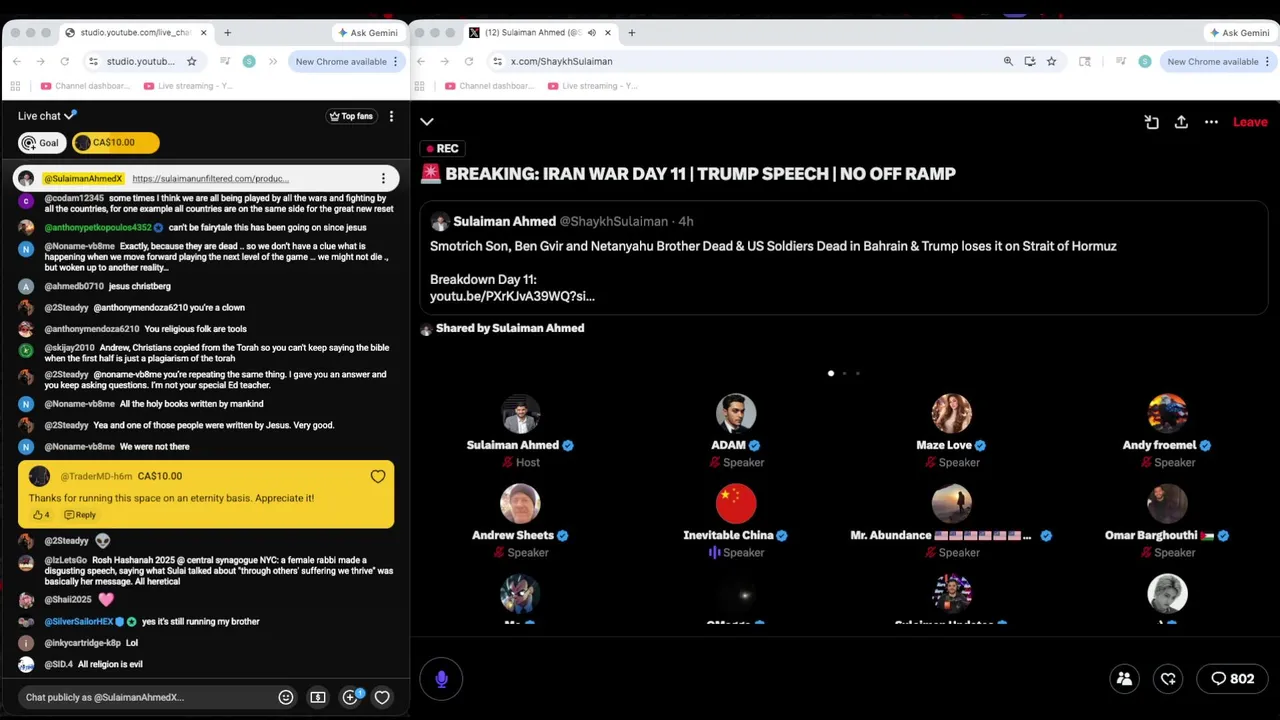Click site info icon in x.com address bar
This screenshot has width=1280, height=720.
tap(497, 61)
